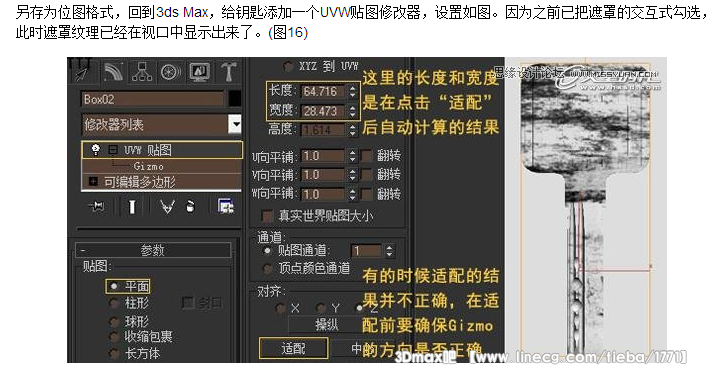Click the 高度 spinner arrows
Screen dimensions: 716x374
click(x=352, y=130)
